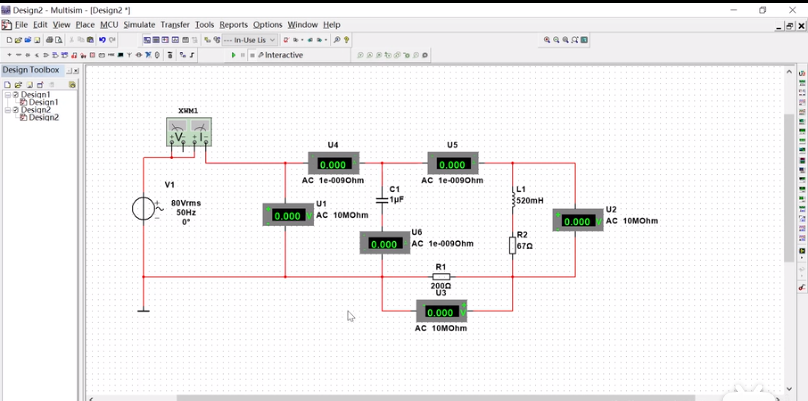Open the Simulate menu
The height and width of the screenshot is (401, 808).
(x=139, y=24)
